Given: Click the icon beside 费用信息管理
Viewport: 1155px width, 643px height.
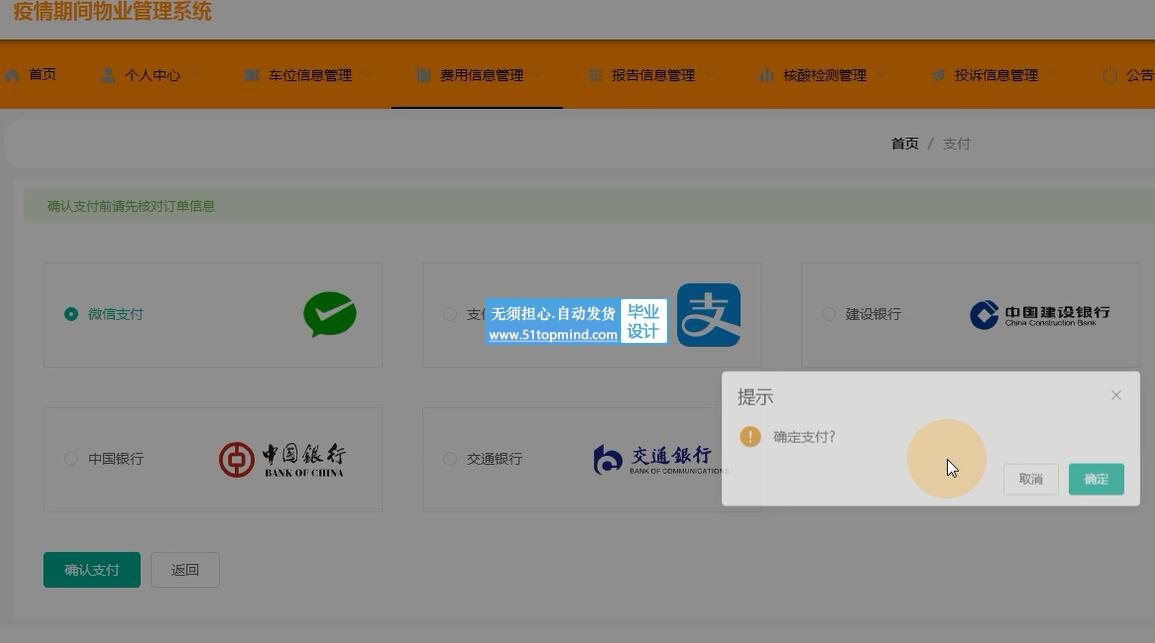Looking at the screenshot, I should tap(423, 75).
